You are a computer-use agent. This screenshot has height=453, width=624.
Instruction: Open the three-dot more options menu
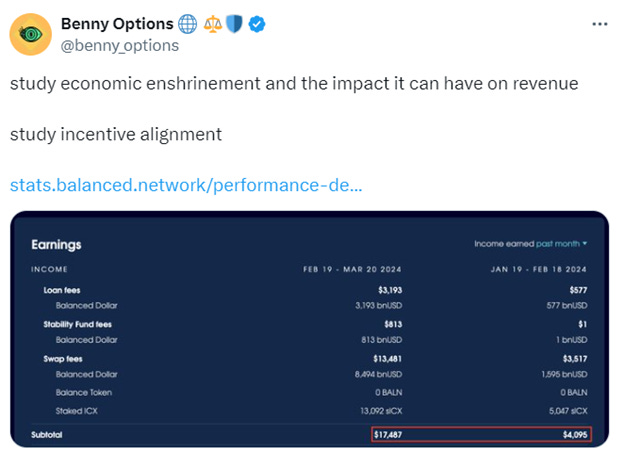pyautogui.click(x=600, y=24)
